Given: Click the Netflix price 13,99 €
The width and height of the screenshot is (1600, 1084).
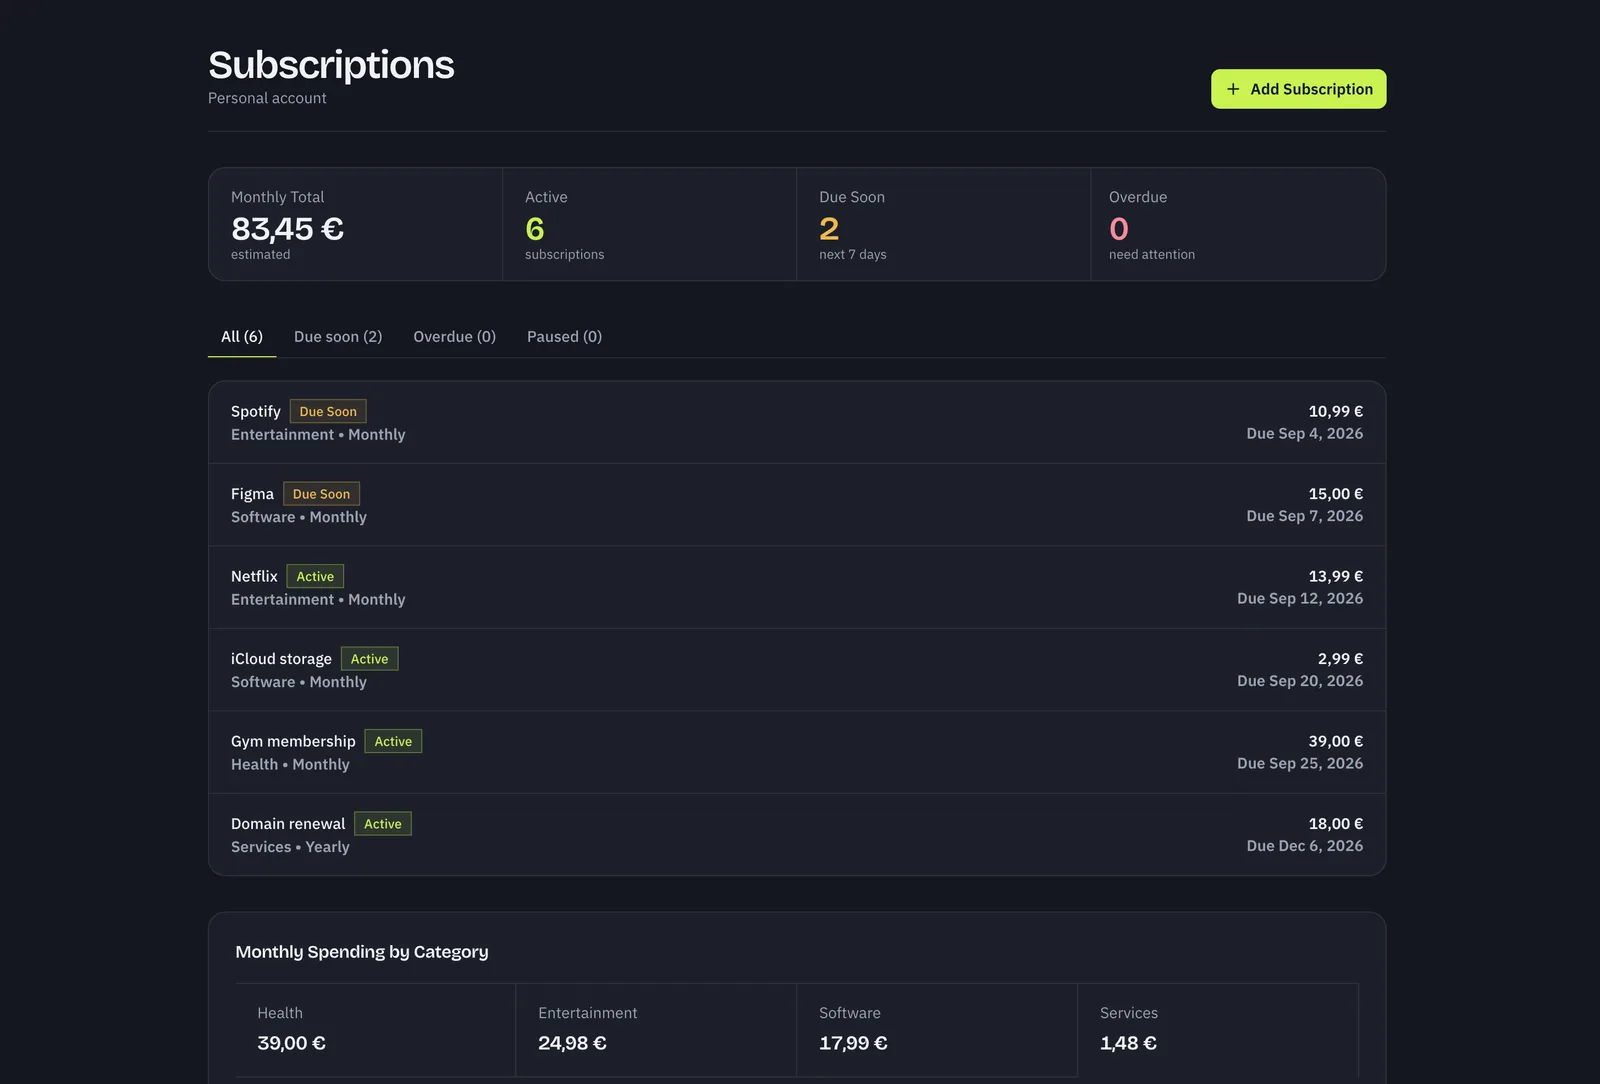Looking at the screenshot, I should [1335, 576].
